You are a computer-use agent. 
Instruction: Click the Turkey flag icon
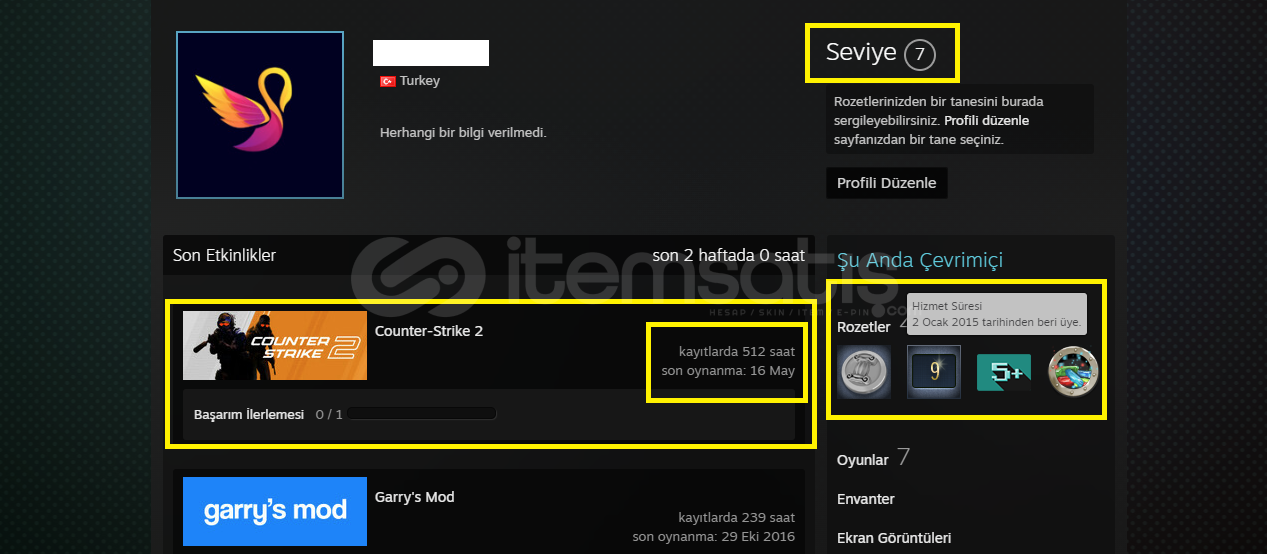pos(387,81)
